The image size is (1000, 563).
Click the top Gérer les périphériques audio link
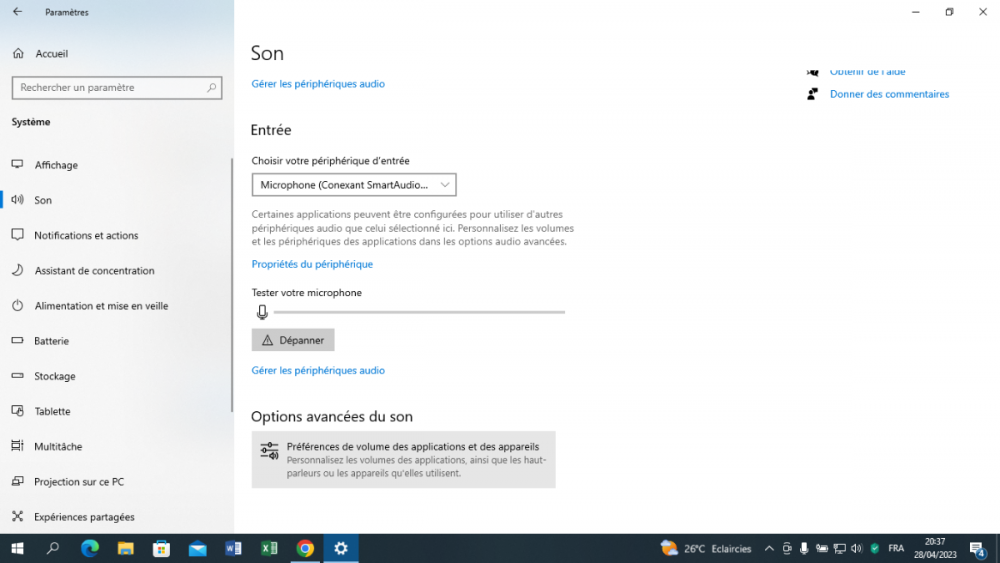pyautogui.click(x=318, y=84)
